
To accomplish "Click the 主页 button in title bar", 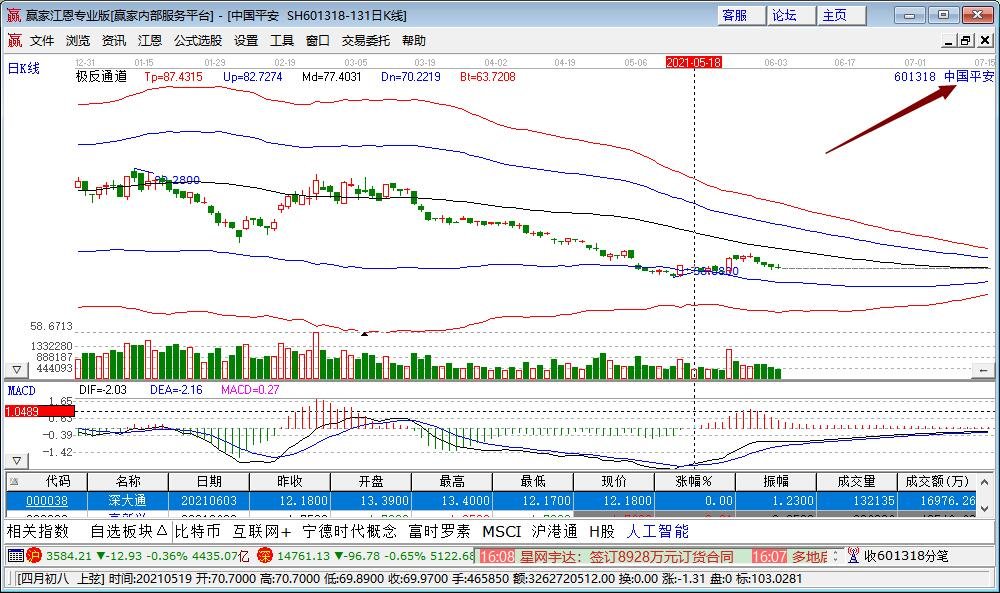I will coord(841,15).
